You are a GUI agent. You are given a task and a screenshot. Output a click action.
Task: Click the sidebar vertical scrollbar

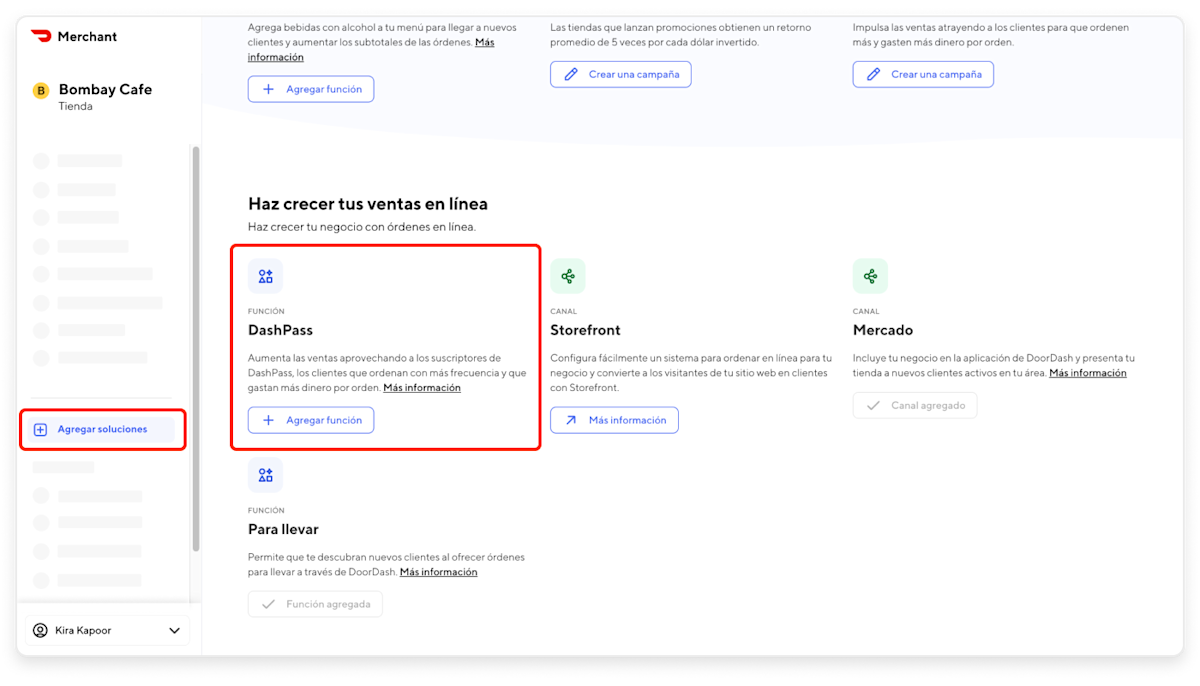(196, 350)
